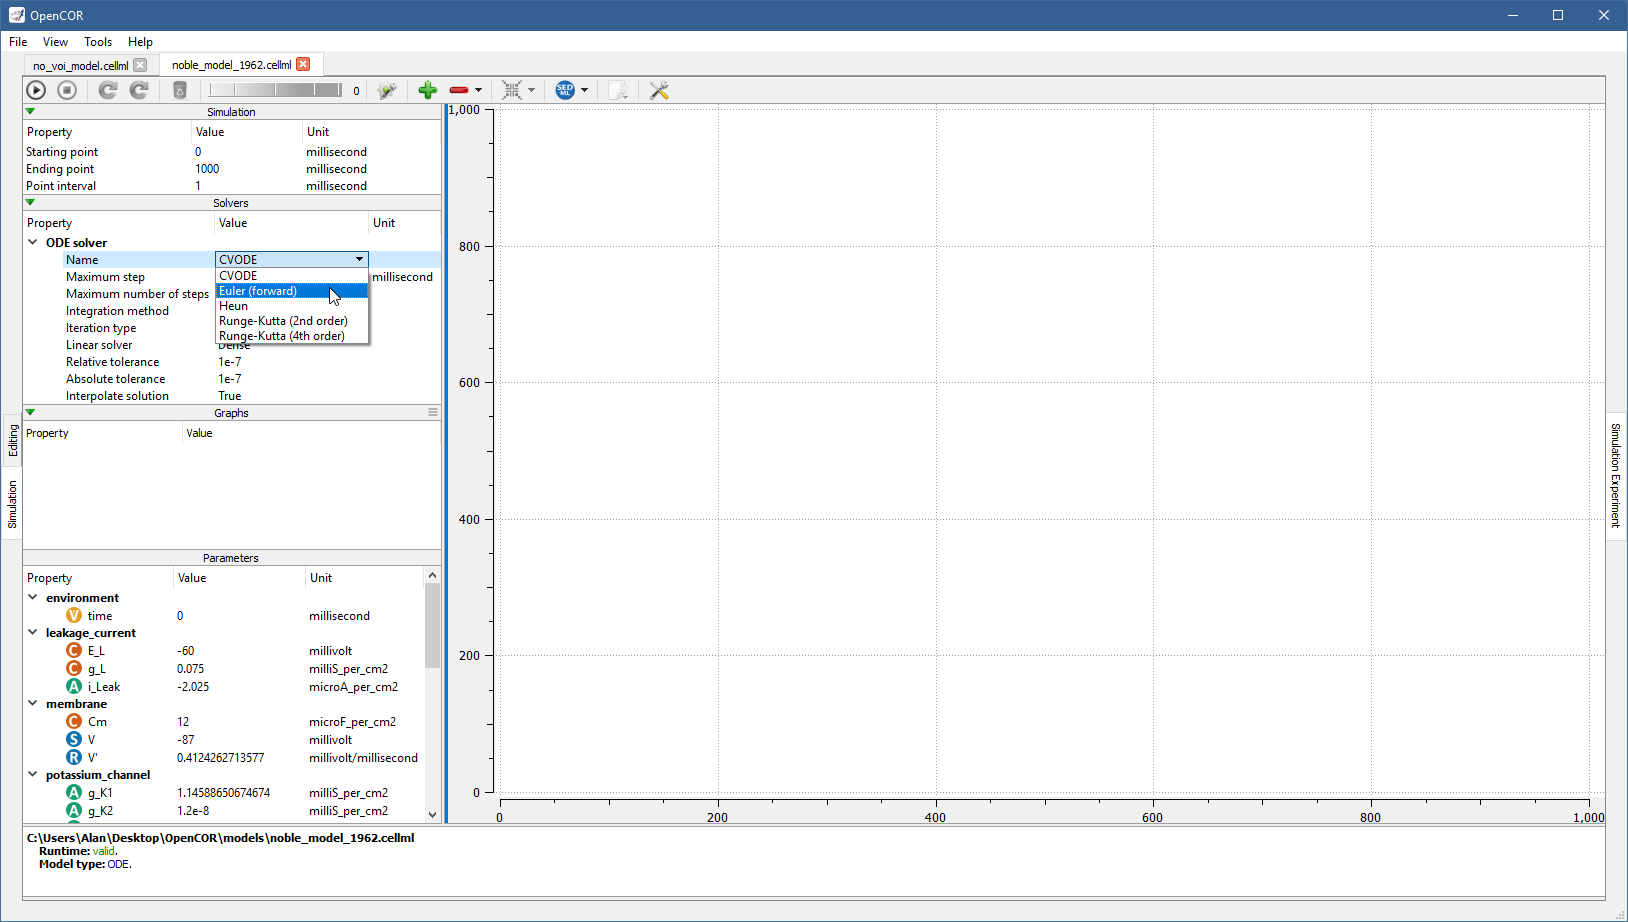Click the clear simulation data trash icon
The width and height of the screenshot is (1628, 922).
click(180, 90)
